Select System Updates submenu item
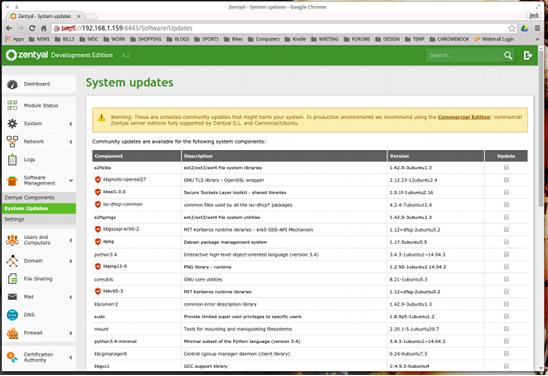This screenshot has height=376, width=548. (x=39, y=208)
